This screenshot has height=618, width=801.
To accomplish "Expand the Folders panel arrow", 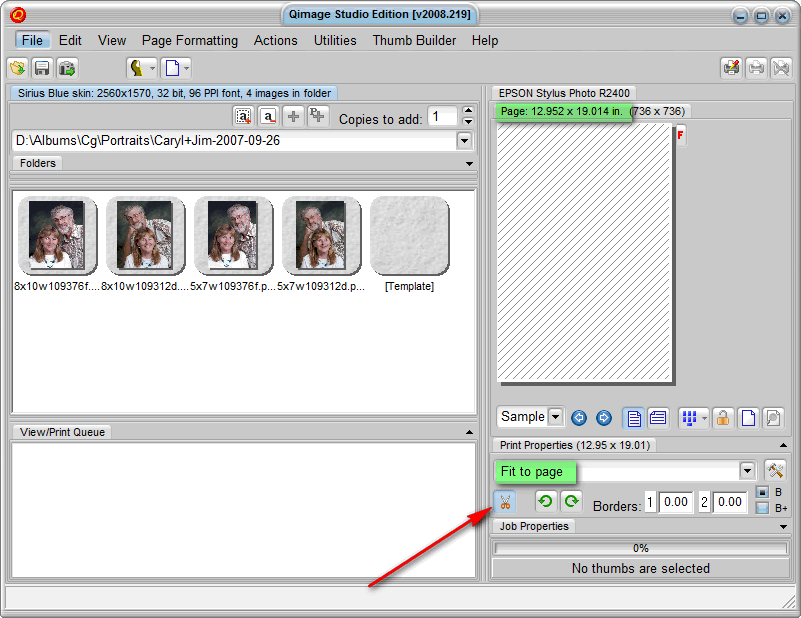I will pyautogui.click(x=469, y=164).
